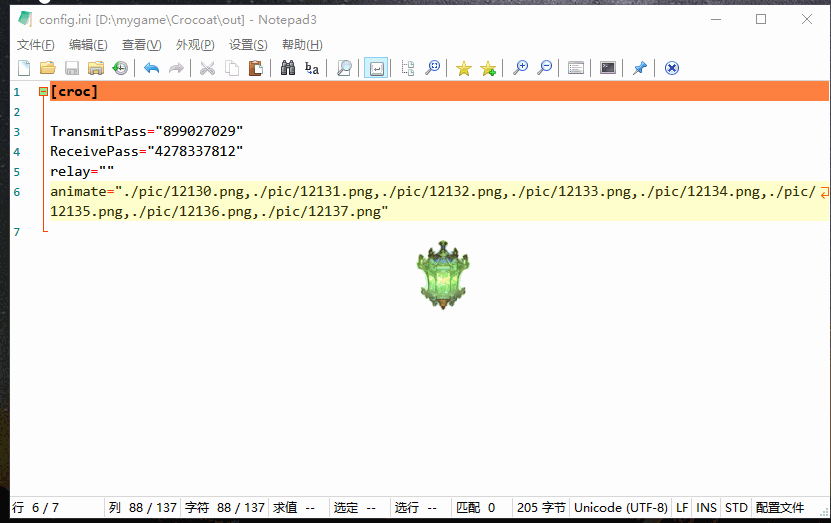Click the New file toolbar icon
This screenshot has width=831, height=523.
[x=24, y=68]
